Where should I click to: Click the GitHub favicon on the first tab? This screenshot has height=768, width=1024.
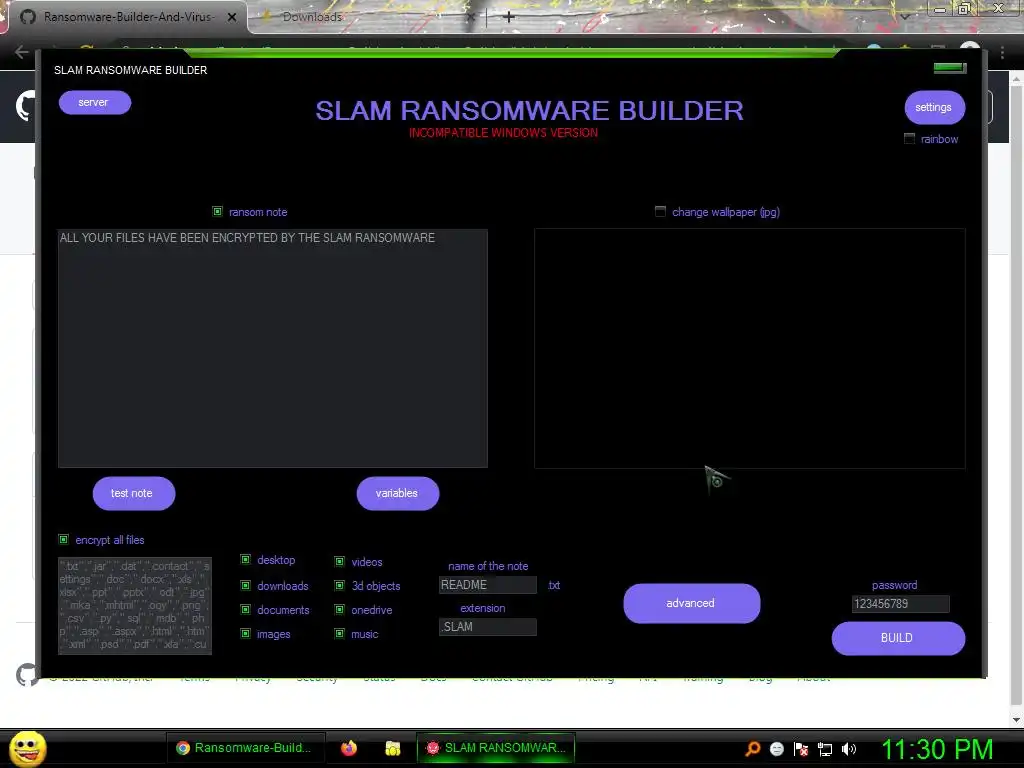[28, 17]
